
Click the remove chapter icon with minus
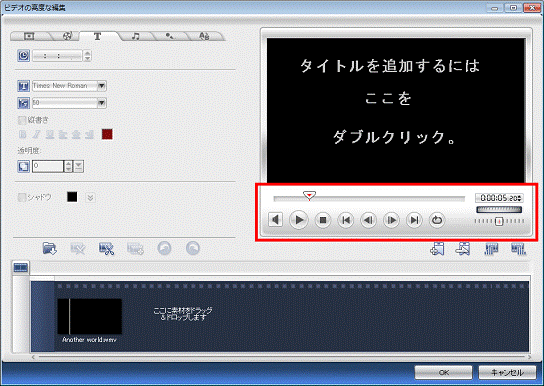(463, 248)
